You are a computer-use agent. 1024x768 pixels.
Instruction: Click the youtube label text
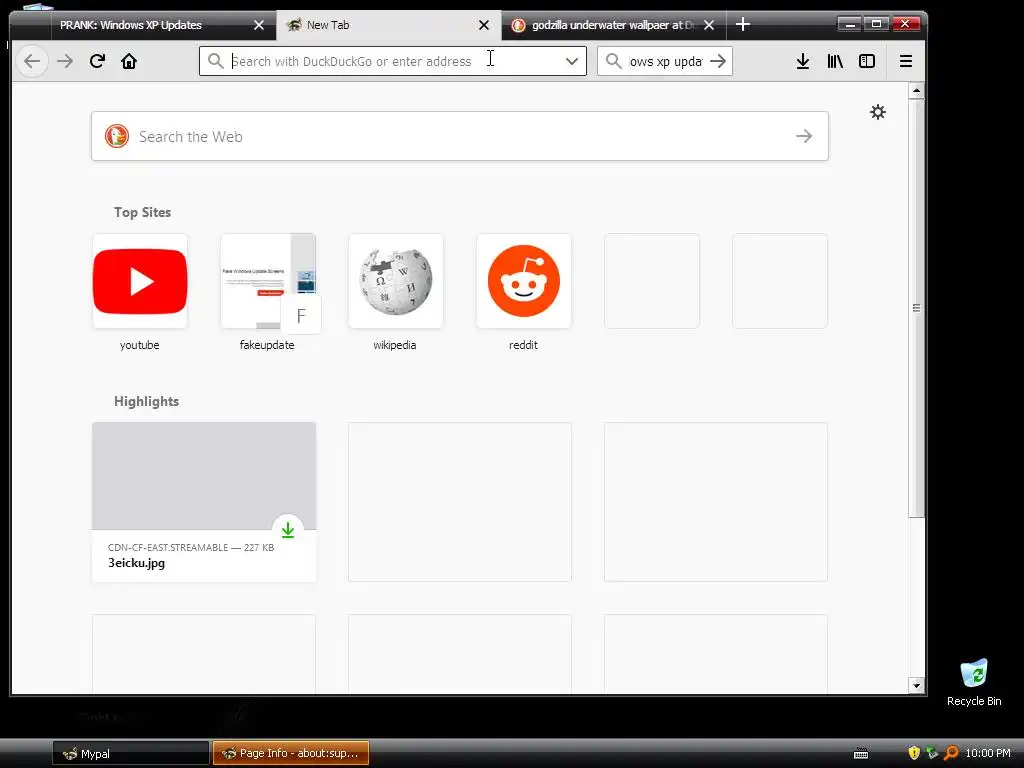[140, 345]
